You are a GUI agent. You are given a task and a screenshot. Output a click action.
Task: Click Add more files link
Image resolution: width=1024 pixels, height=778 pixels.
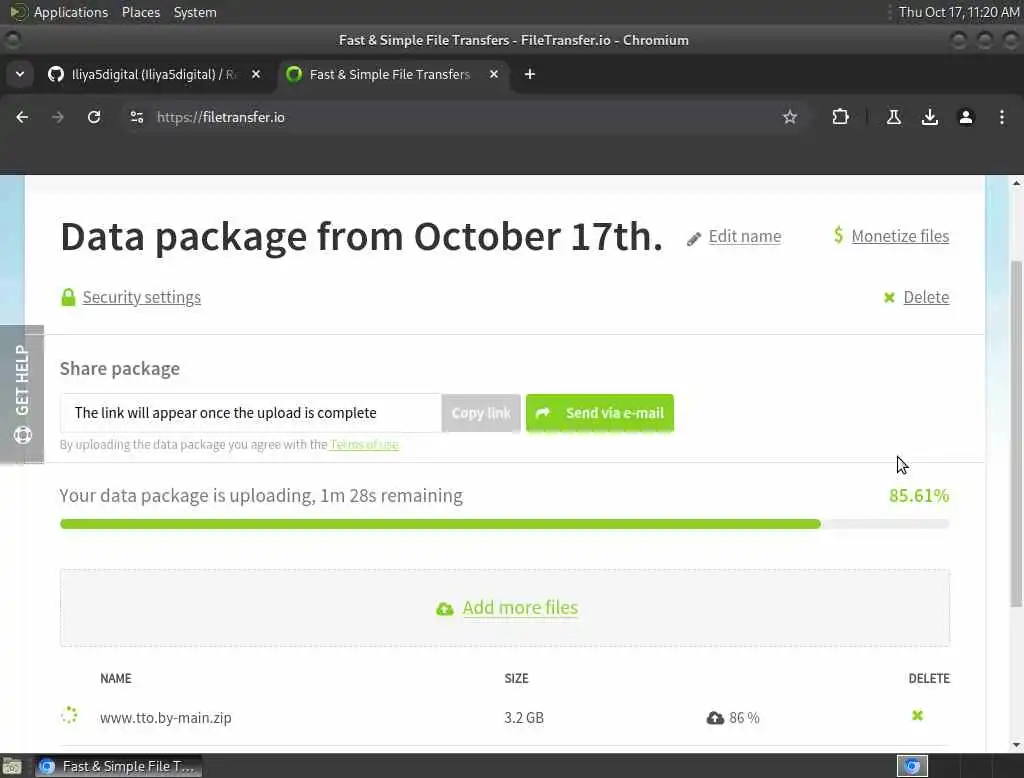pyautogui.click(x=520, y=608)
